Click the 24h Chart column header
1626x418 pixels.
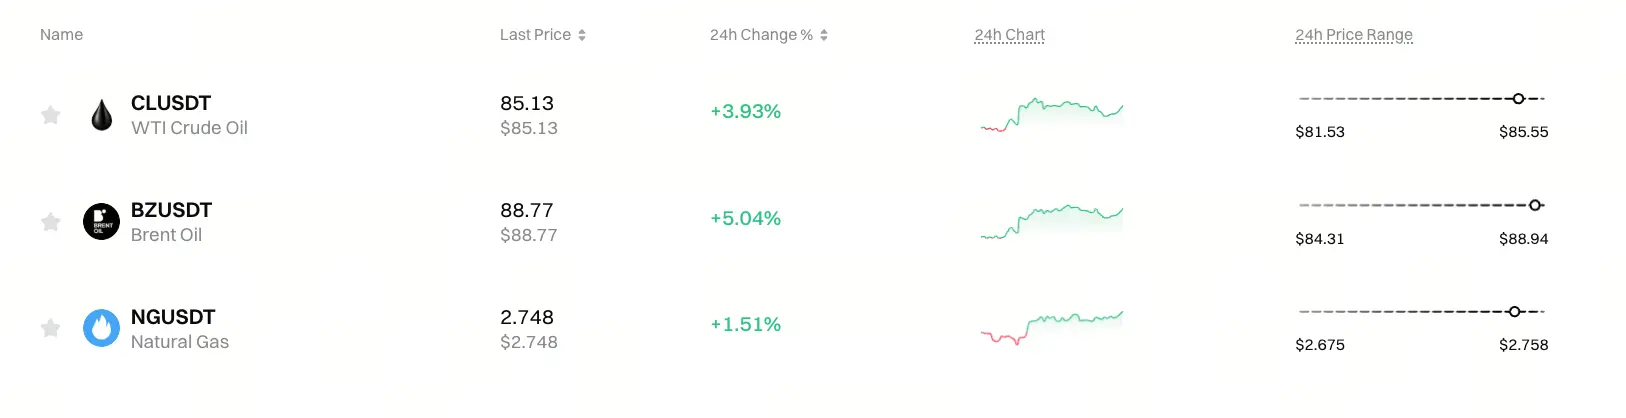(1010, 35)
